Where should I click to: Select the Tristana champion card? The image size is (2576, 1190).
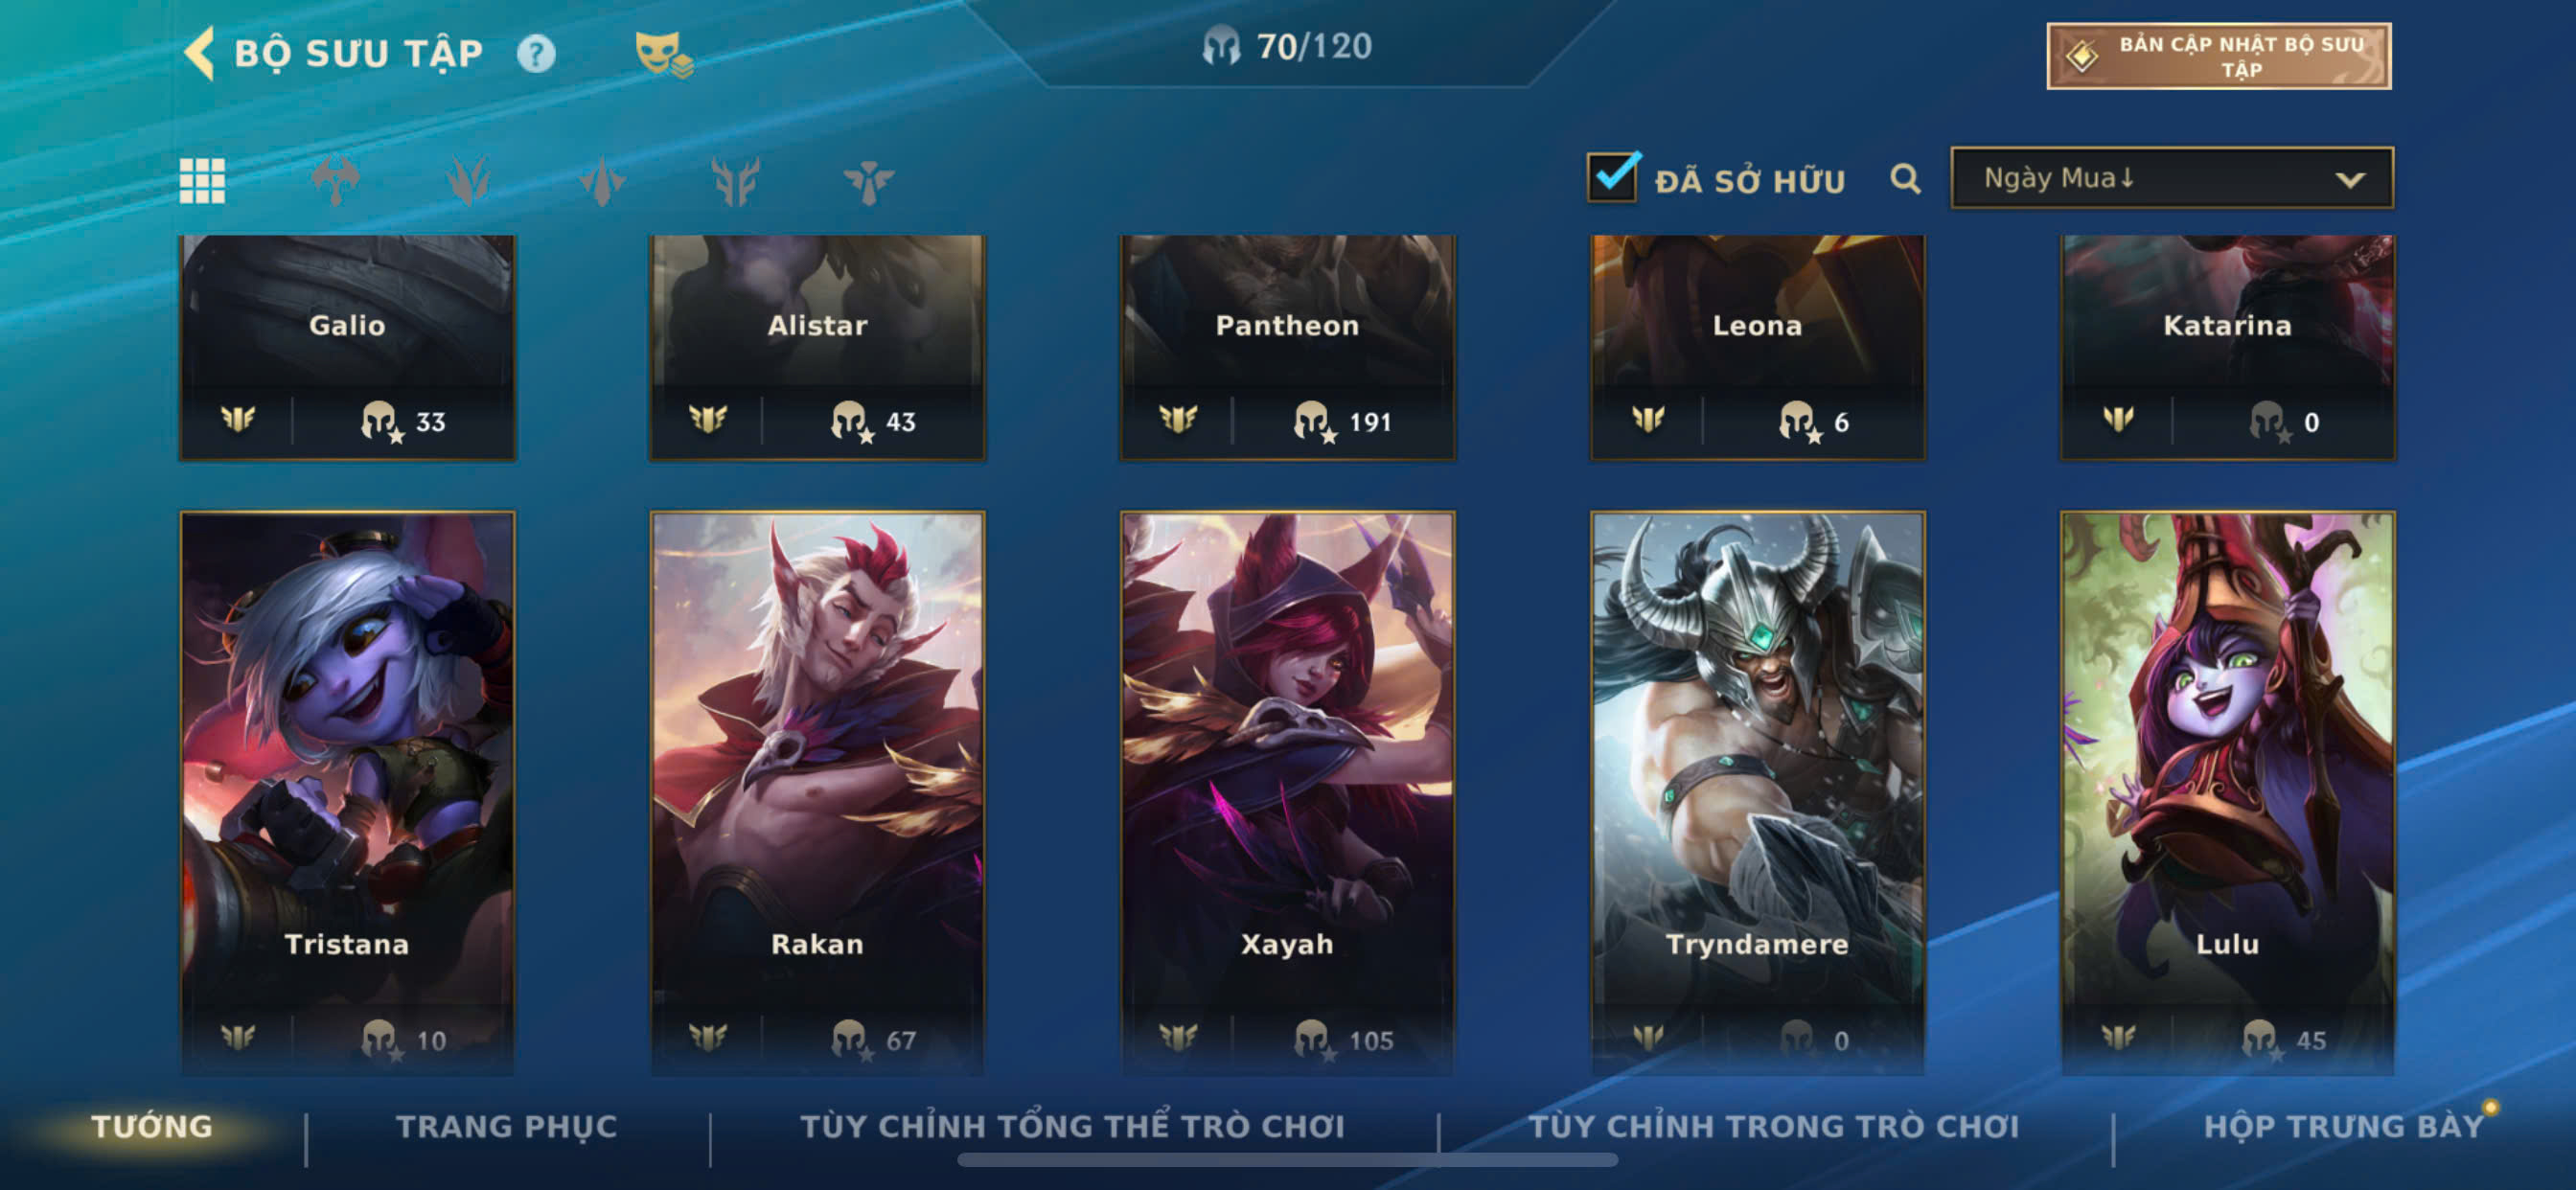[x=347, y=792]
